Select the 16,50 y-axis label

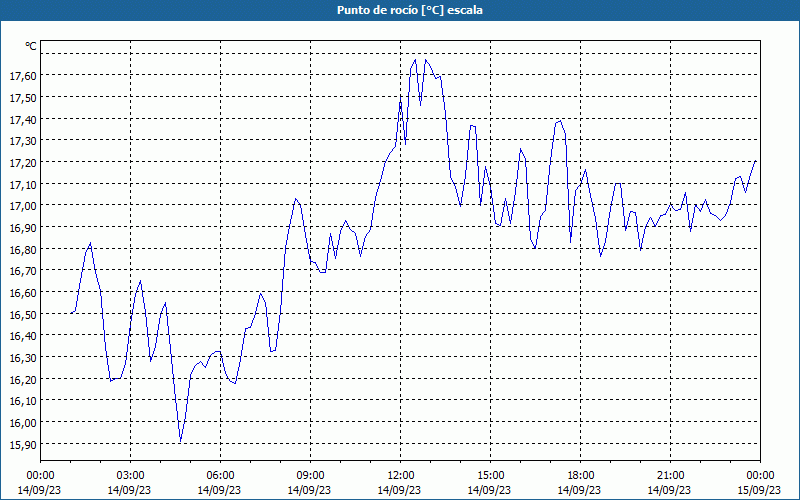pyautogui.click(x=23, y=314)
